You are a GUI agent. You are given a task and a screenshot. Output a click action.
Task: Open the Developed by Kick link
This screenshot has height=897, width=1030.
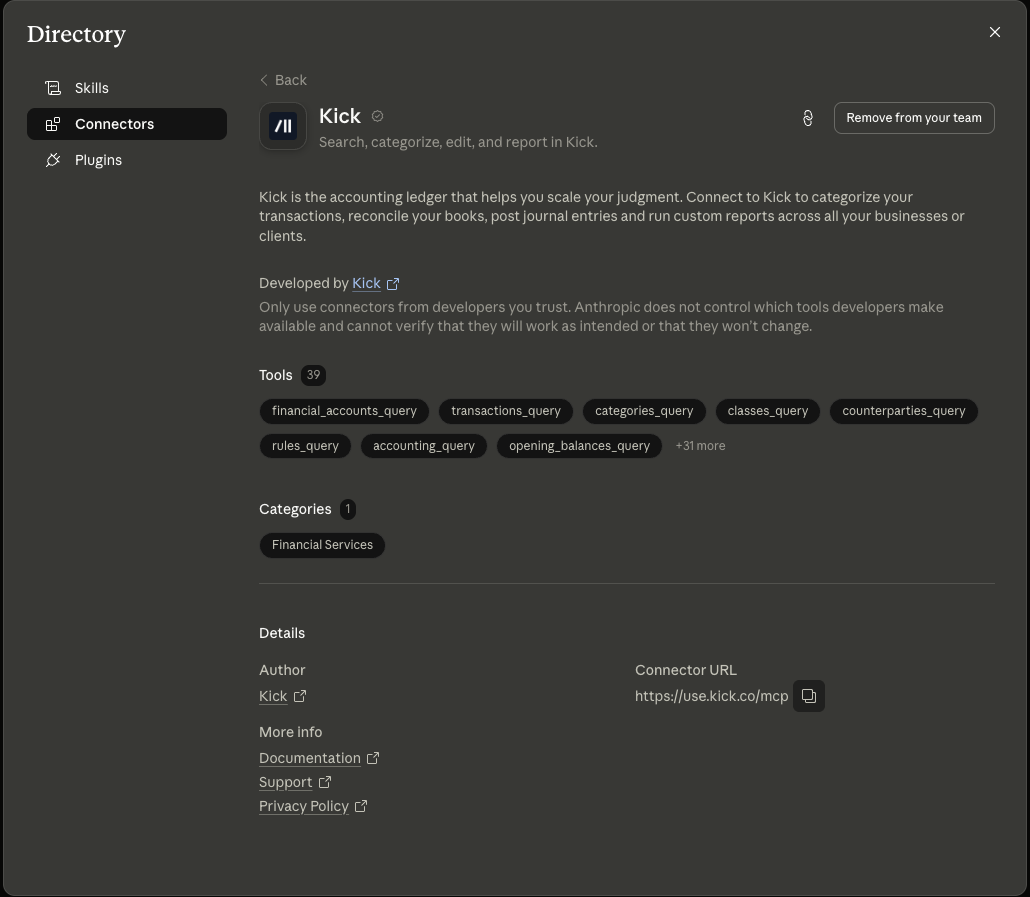pos(367,283)
